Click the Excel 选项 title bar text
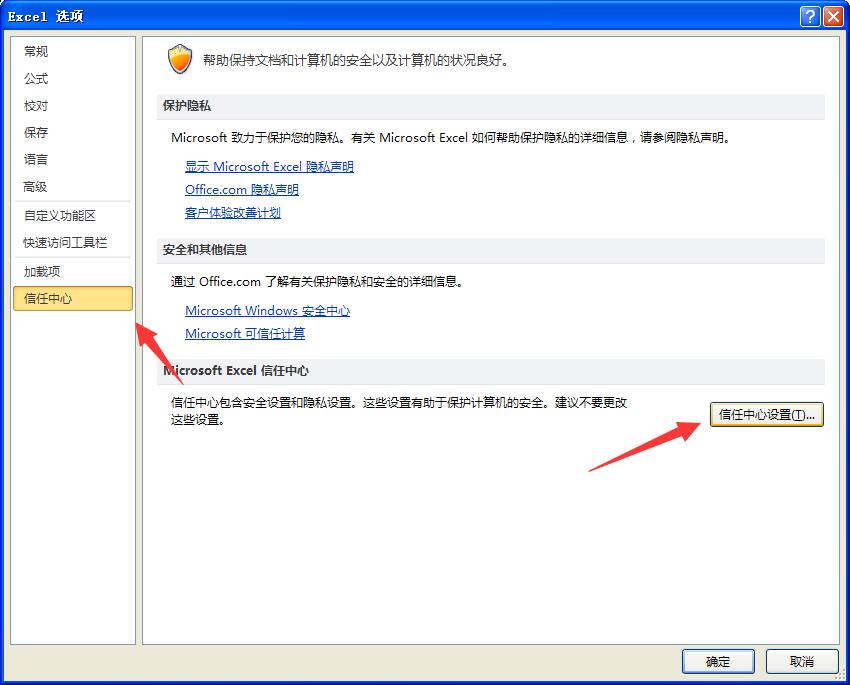Image resolution: width=850 pixels, height=685 pixels. (46, 16)
